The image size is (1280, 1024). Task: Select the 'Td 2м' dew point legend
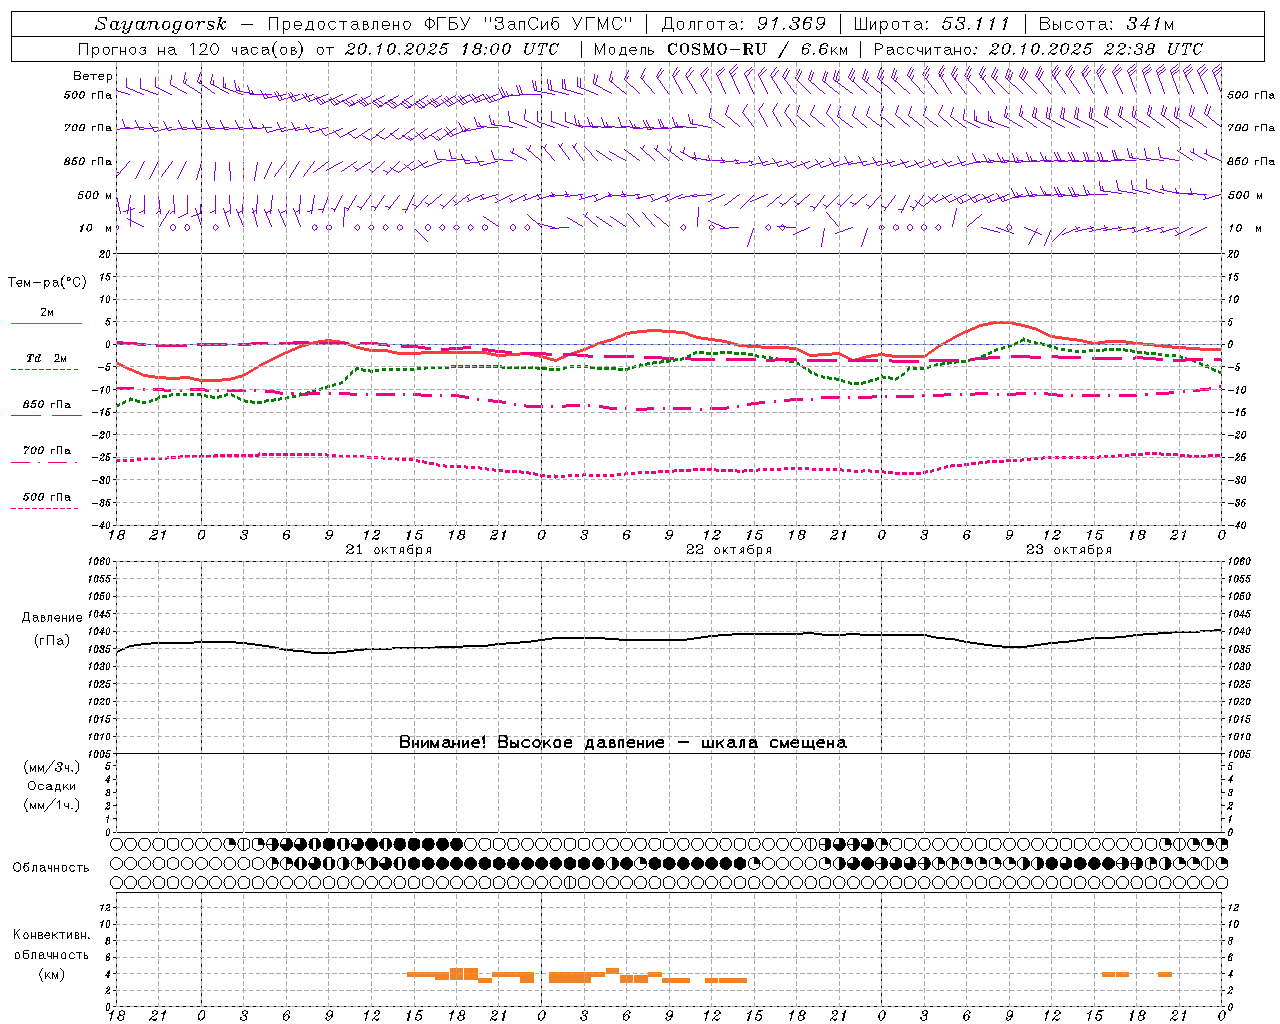click(46, 358)
